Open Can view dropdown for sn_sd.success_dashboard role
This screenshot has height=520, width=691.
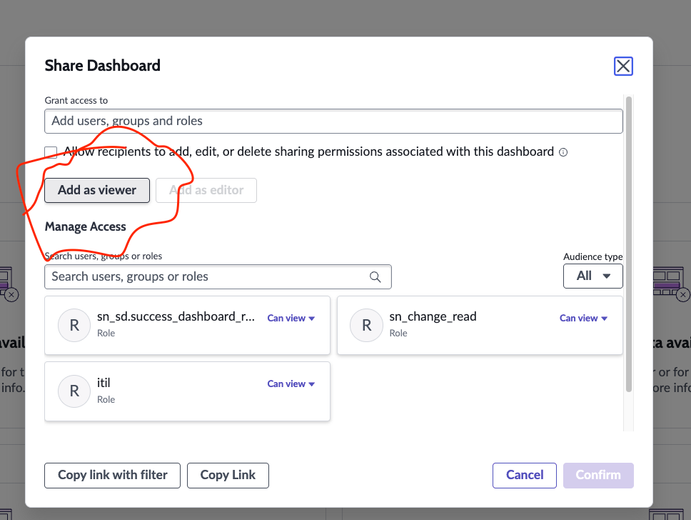tap(291, 318)
